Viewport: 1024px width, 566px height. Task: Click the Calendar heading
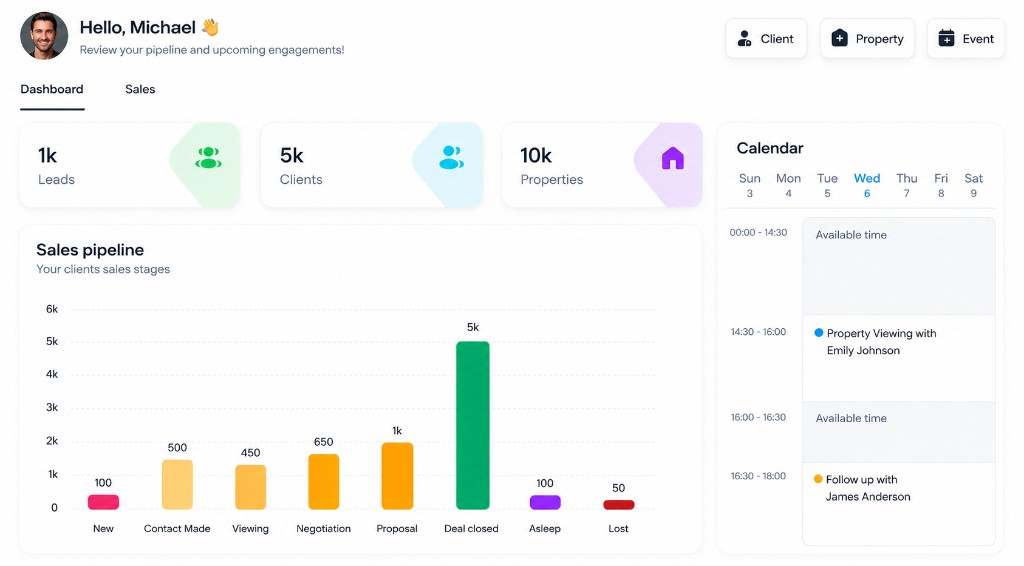pos(770,148)
